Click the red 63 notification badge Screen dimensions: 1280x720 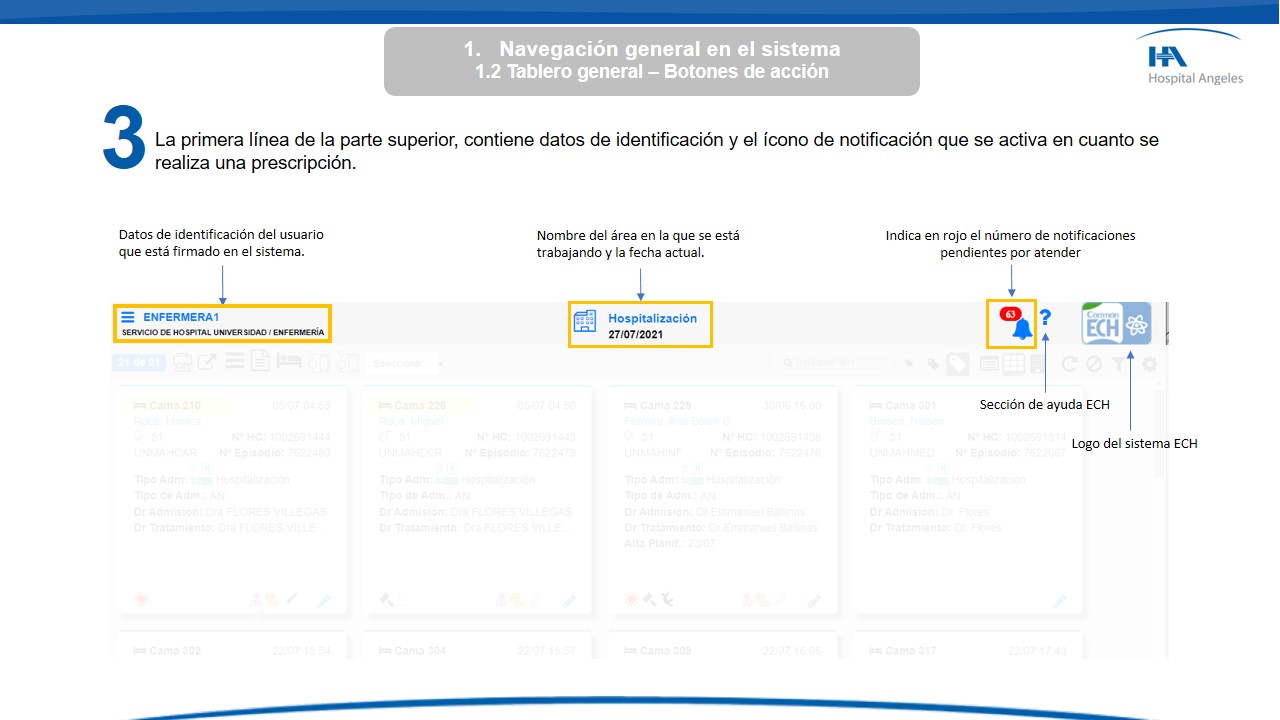pos(1010,314)
